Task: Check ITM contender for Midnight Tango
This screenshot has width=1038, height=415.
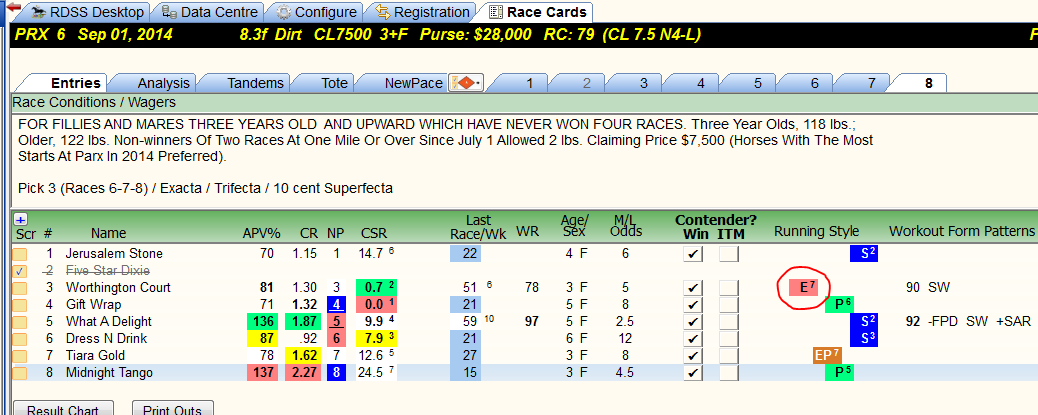Action: tap(730, 373)
